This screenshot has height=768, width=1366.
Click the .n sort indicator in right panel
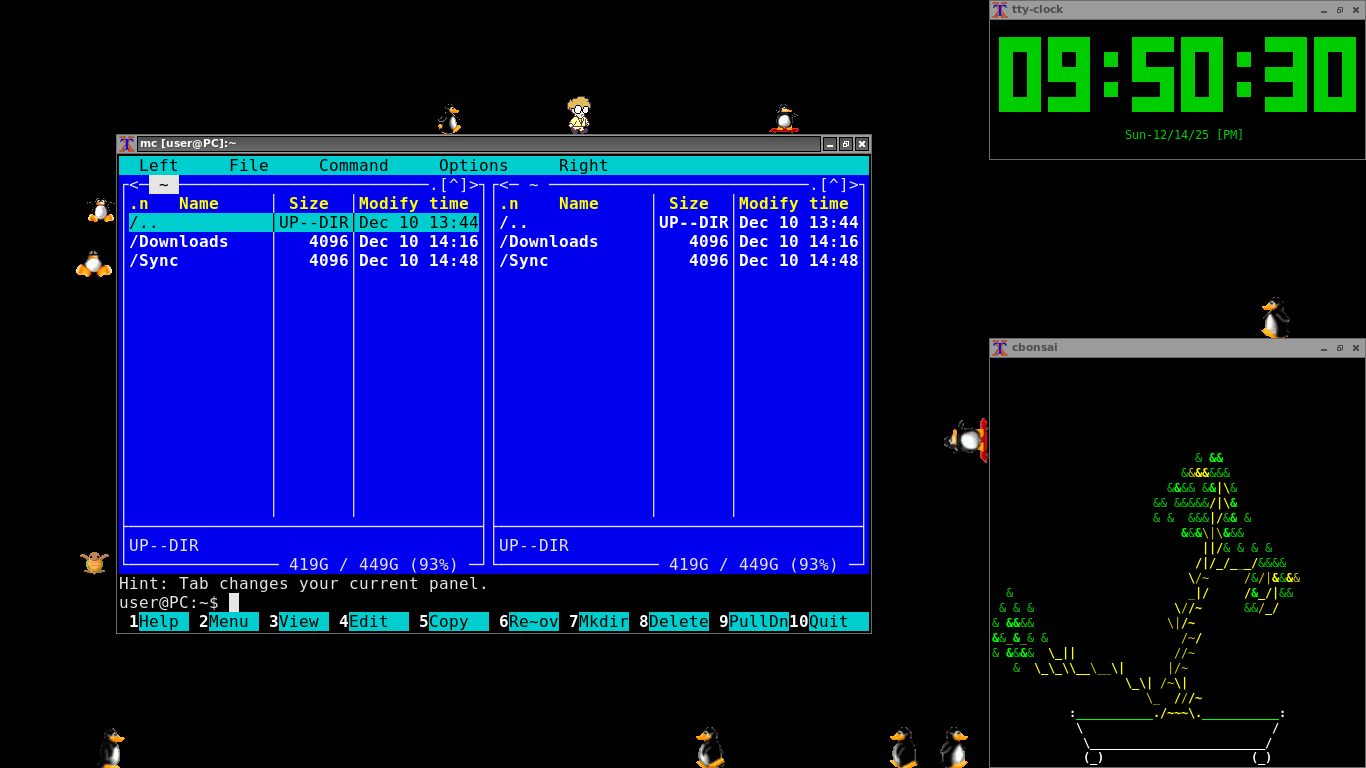tap(509, 204)
